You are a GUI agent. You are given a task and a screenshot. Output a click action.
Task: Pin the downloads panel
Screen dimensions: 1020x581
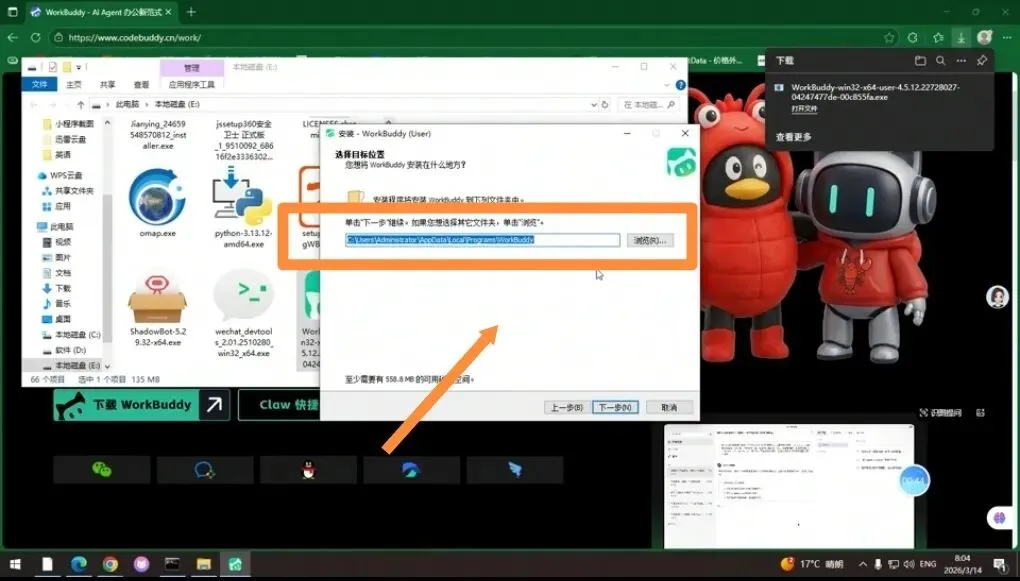point(982,61)
